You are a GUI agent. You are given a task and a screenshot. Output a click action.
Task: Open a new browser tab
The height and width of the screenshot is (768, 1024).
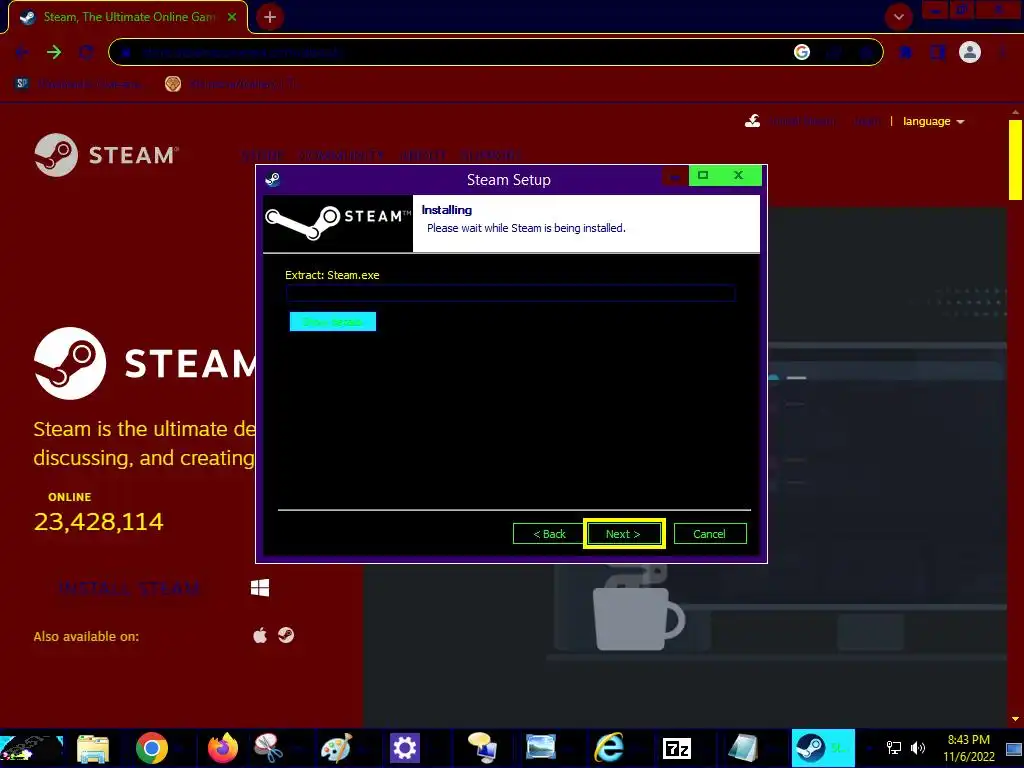coord(270,17)
